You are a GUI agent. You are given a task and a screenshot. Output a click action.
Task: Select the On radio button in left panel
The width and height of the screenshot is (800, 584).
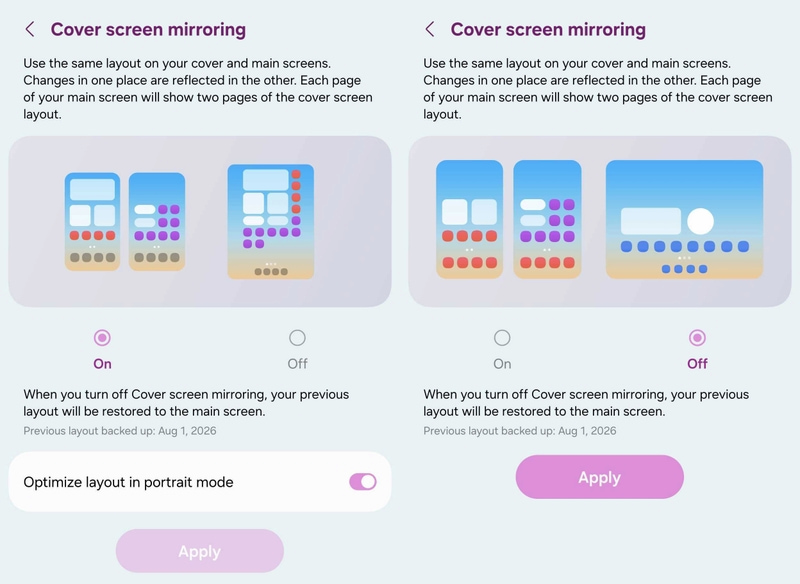click(x=102, y=338)
